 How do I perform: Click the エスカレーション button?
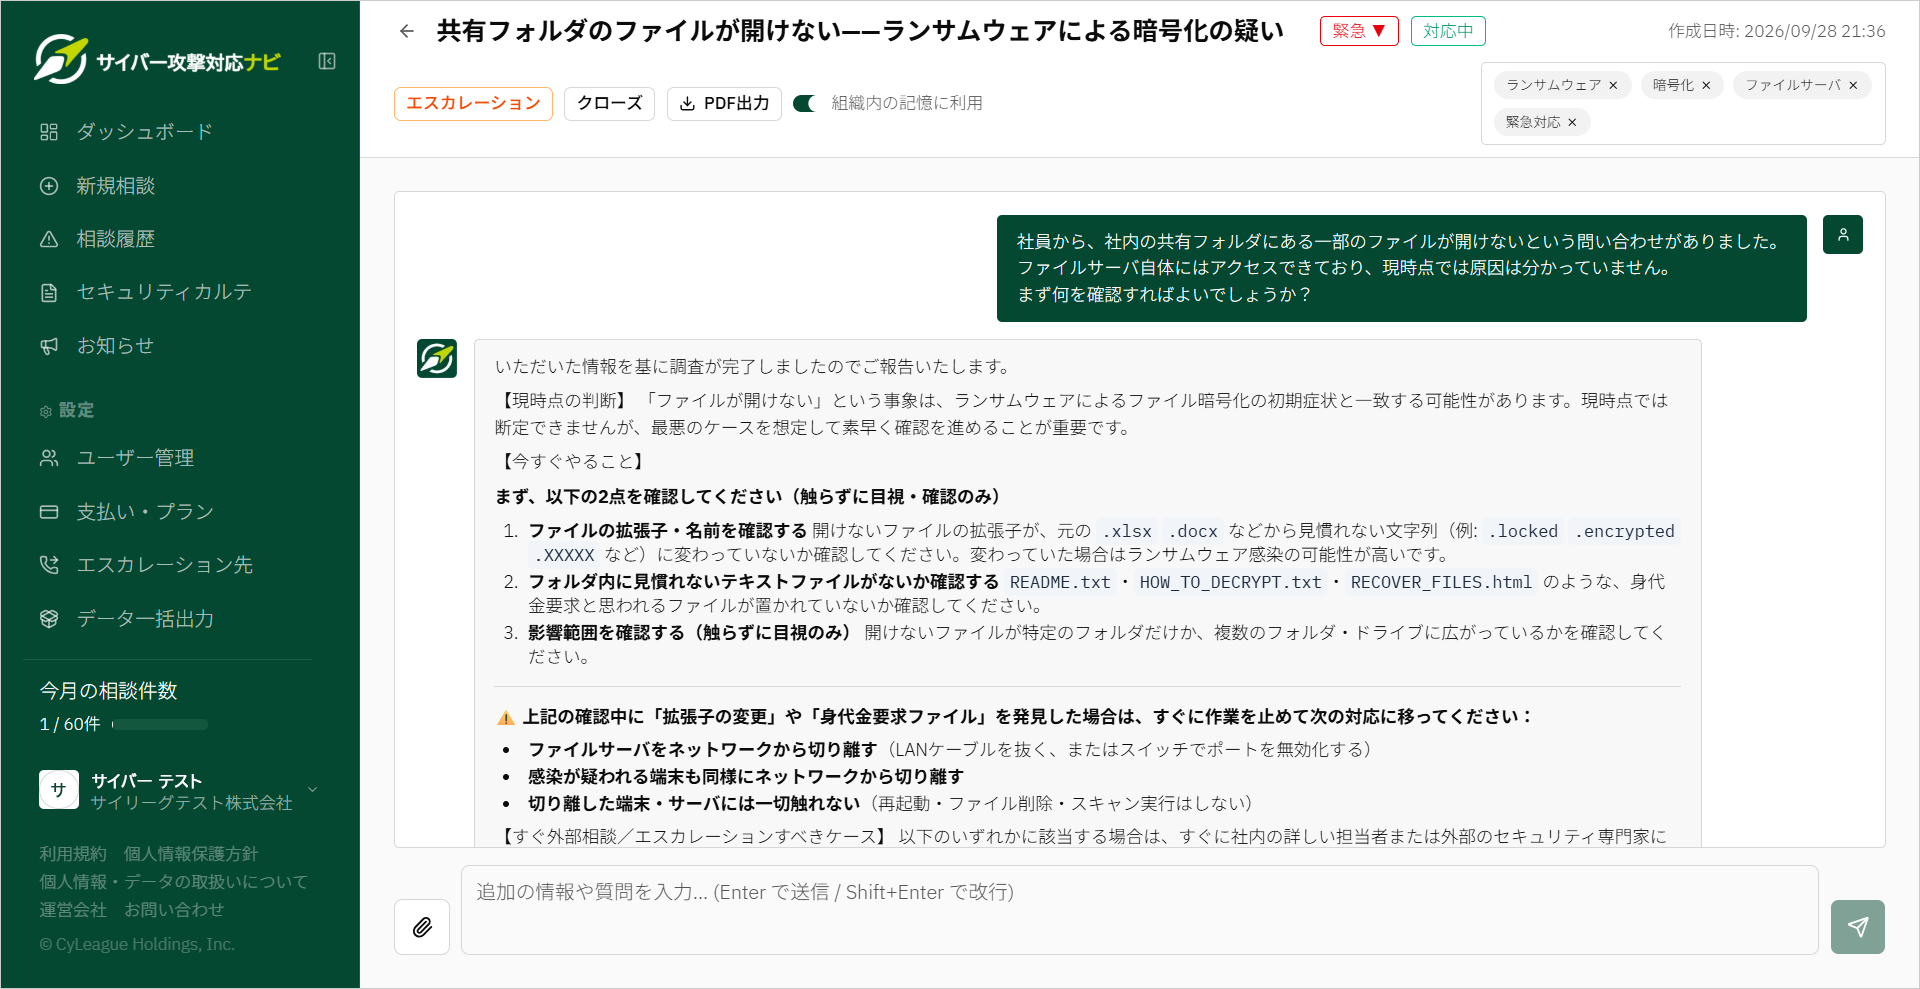(473, 103)
